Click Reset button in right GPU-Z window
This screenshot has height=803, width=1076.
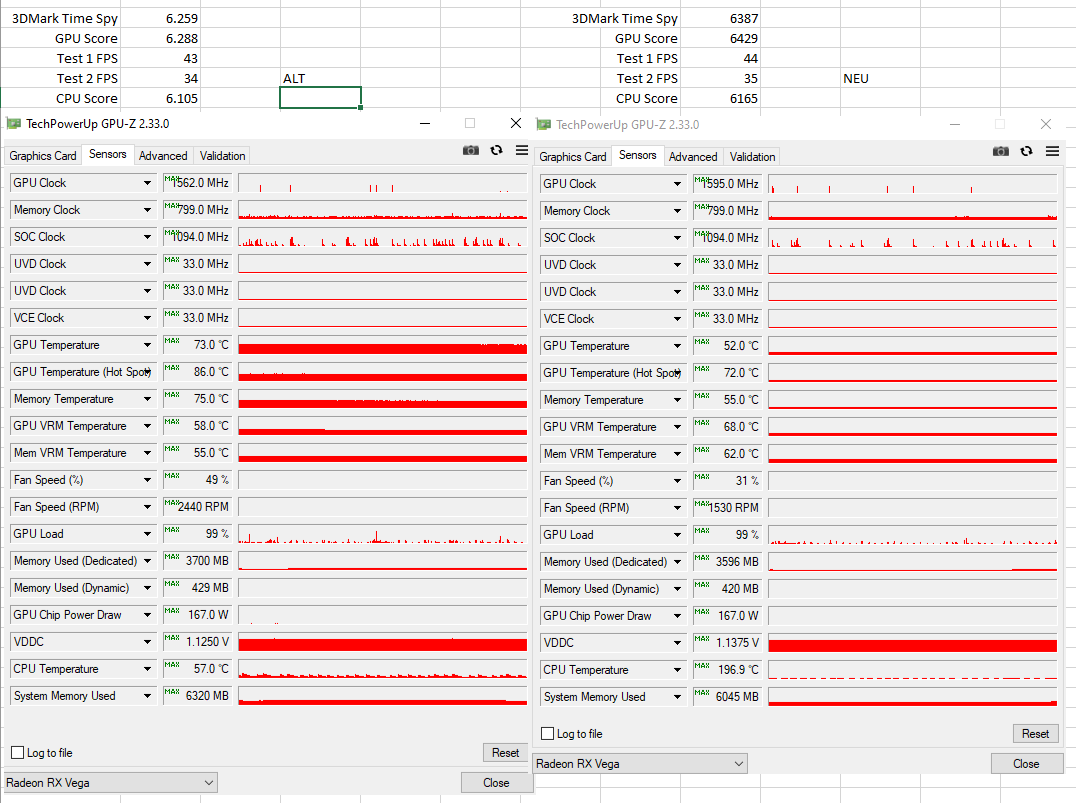point(1035,734)
